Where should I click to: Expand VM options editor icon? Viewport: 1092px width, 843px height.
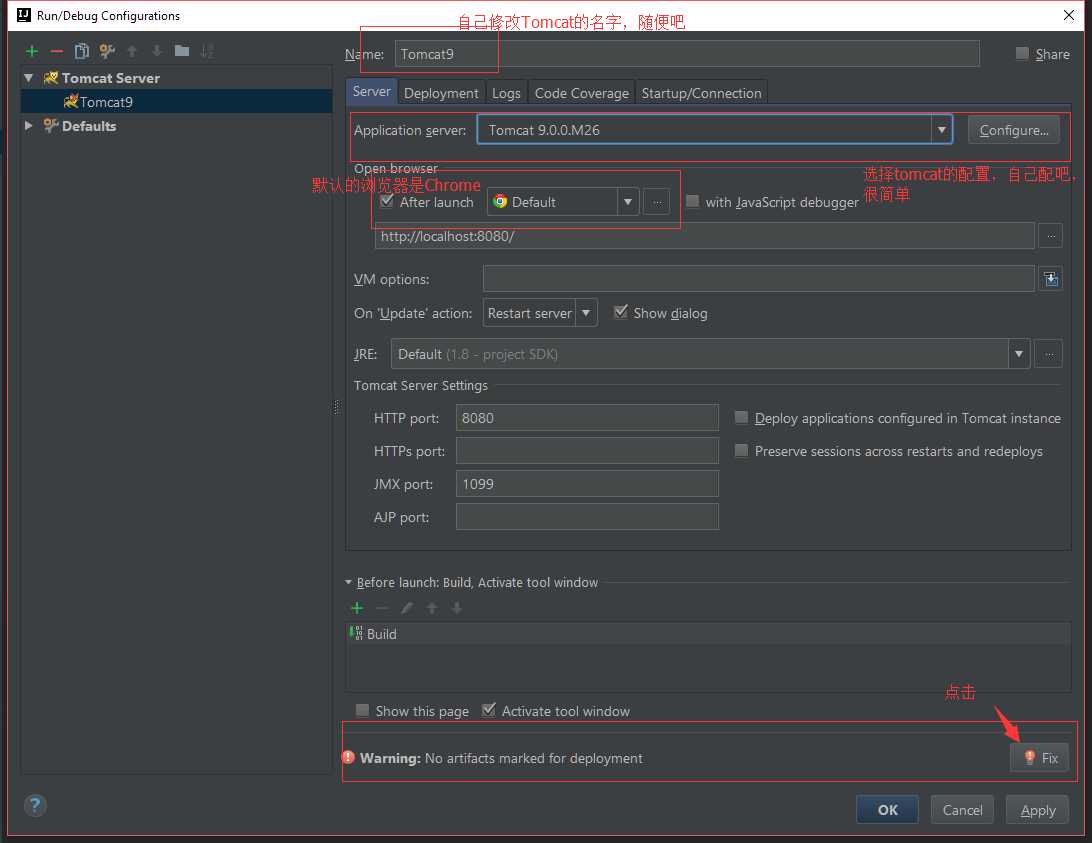point(1051,279)
